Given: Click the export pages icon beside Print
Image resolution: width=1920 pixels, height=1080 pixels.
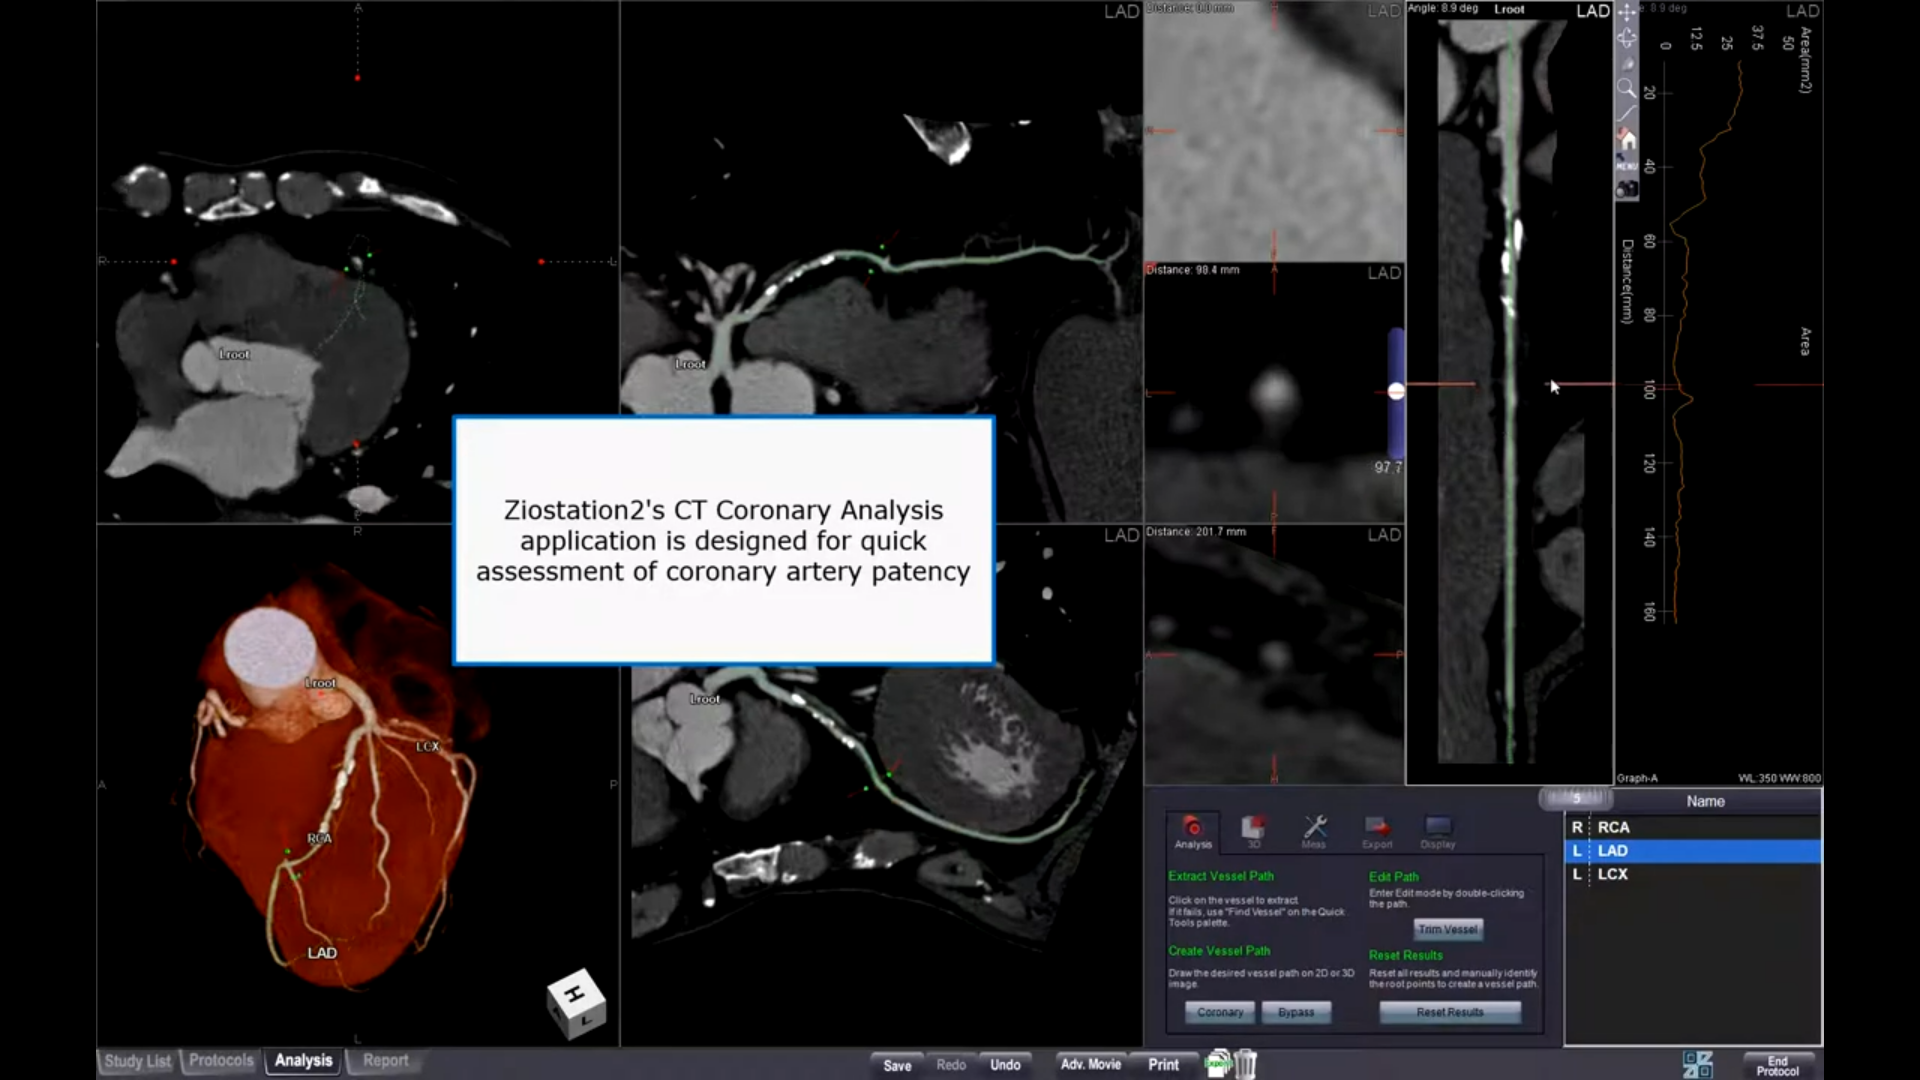Looking at the screenshot, I should pyautogui.click(x=1218, y=1064).
